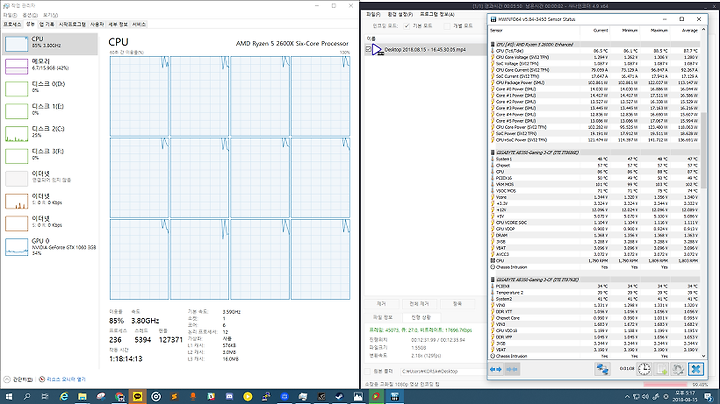Click the Remove All (전체 제거) button
The width and height of the screenshot is (720, 404).
[x=419, y=304]
